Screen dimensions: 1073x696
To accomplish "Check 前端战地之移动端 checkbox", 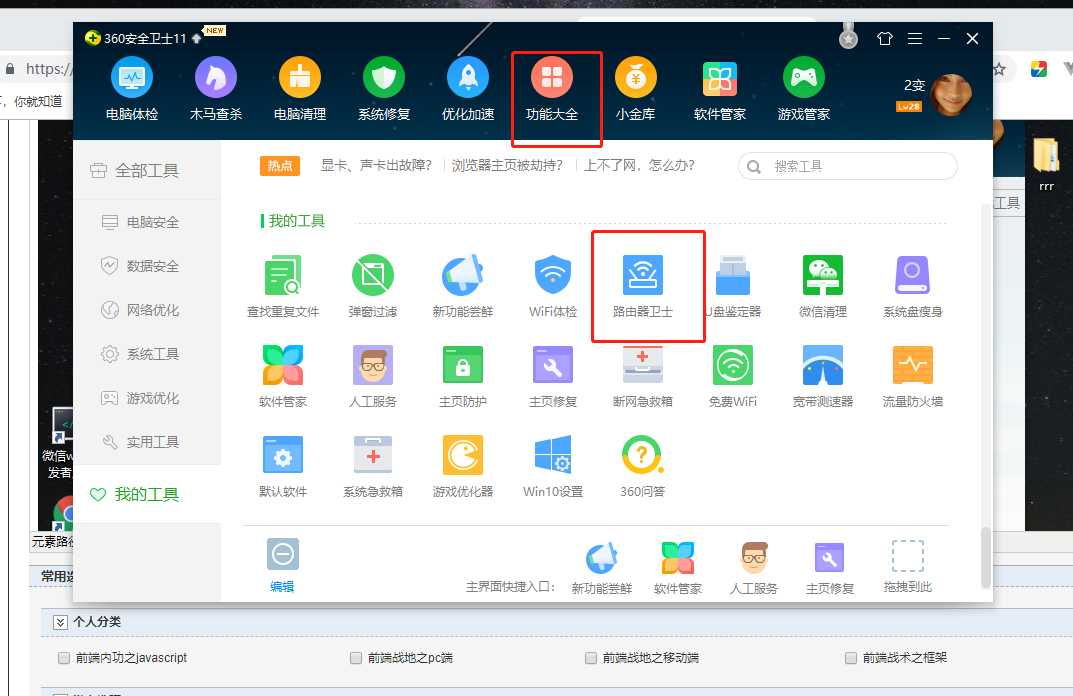I will pos(591,658).
